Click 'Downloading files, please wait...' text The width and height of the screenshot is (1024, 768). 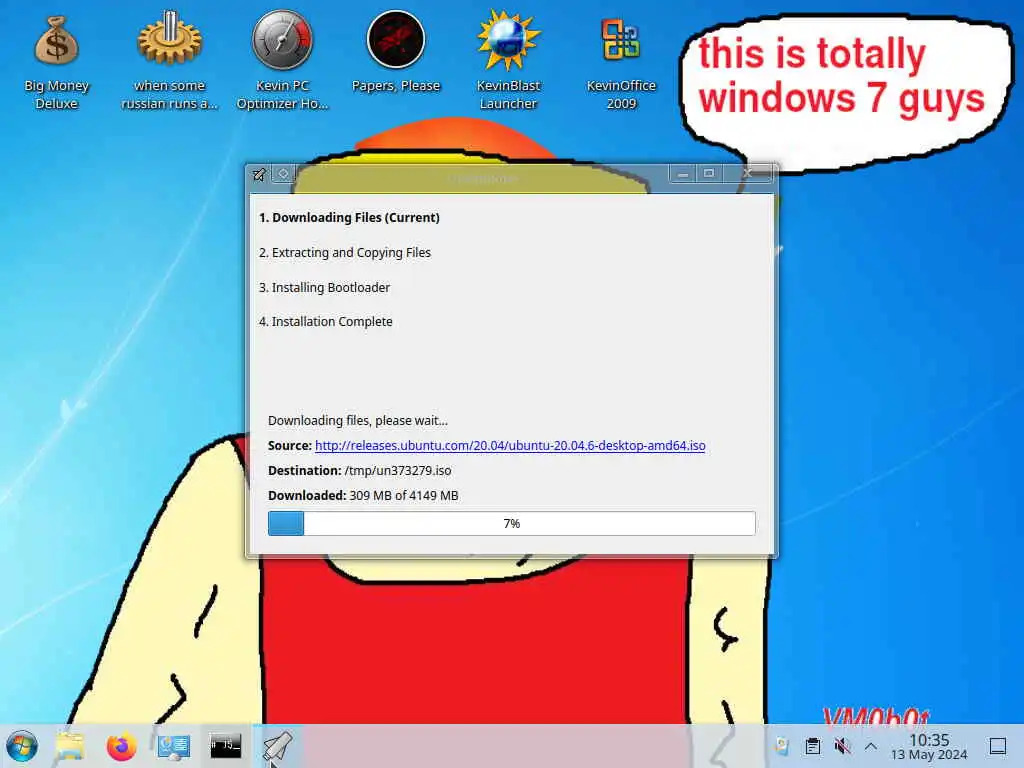click(x=358, y=421)
